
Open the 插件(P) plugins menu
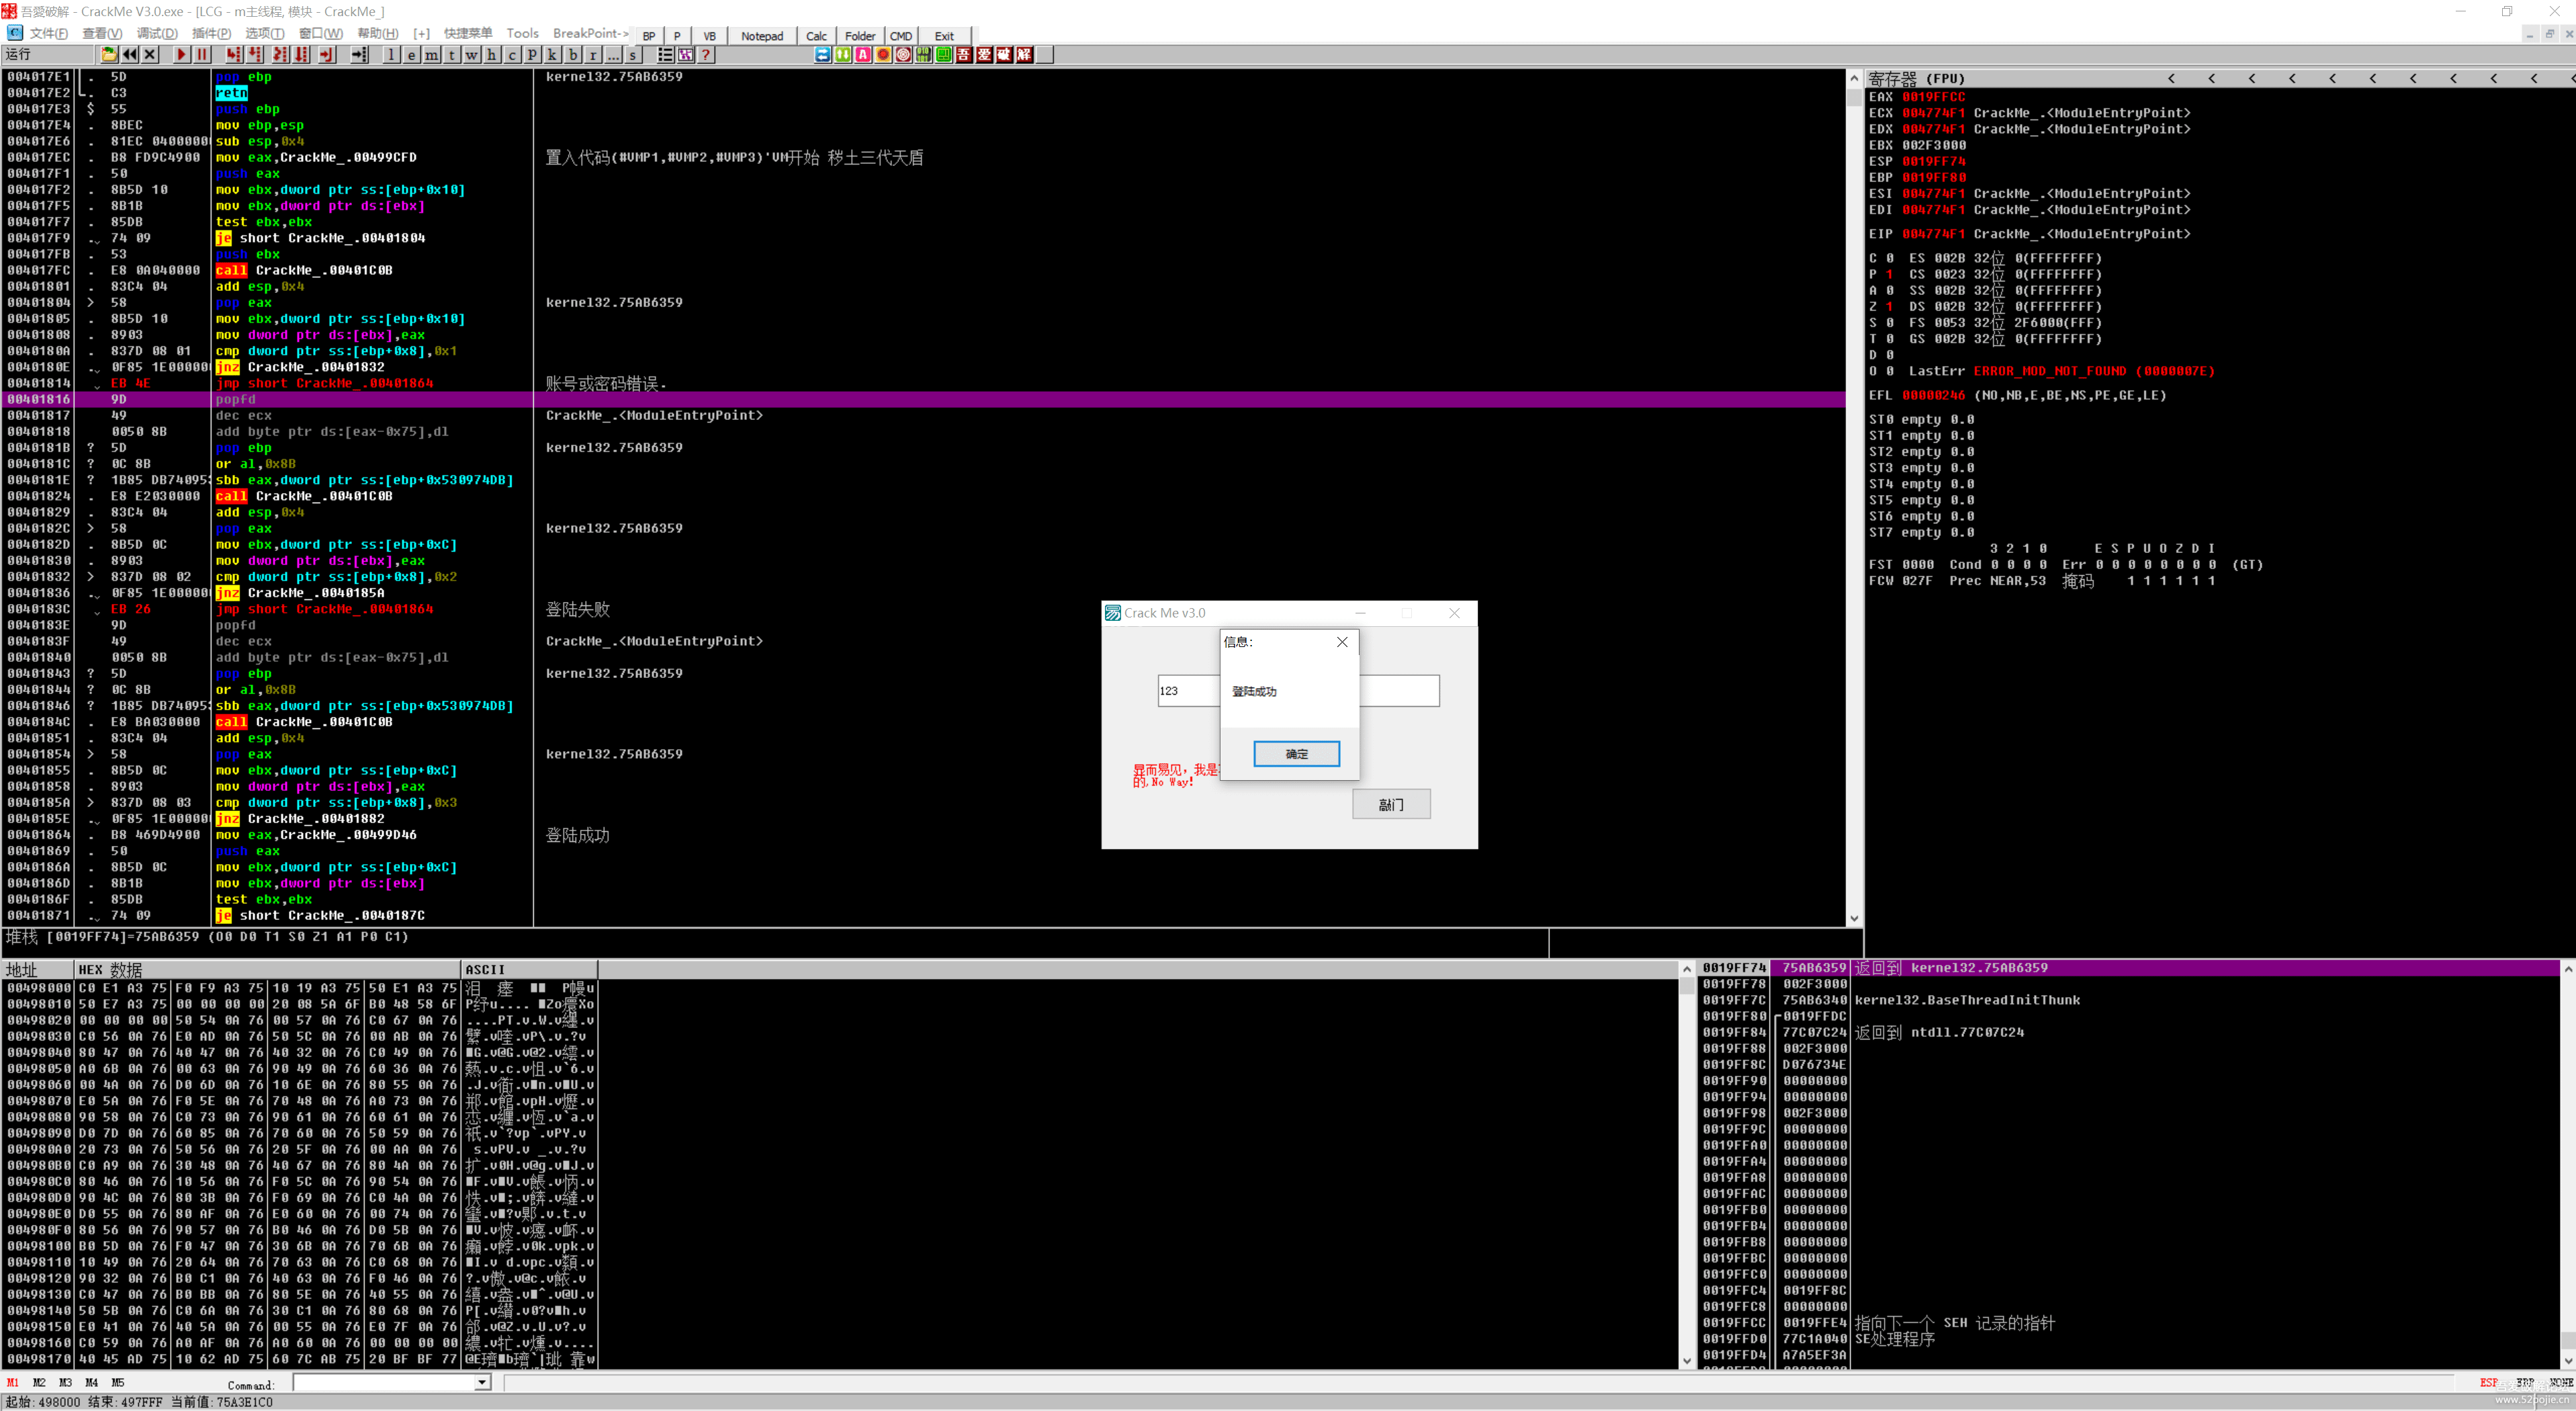click(211, 34)
